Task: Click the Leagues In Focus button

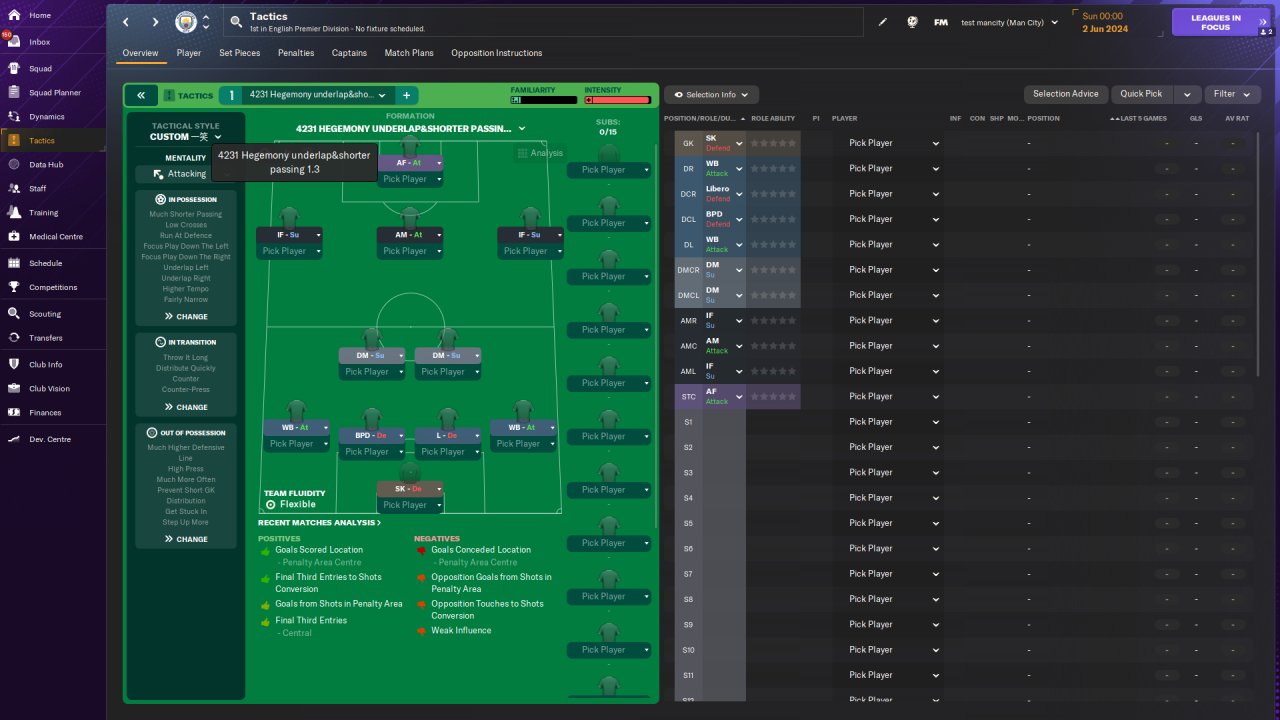Action: tap(1216, 22)
